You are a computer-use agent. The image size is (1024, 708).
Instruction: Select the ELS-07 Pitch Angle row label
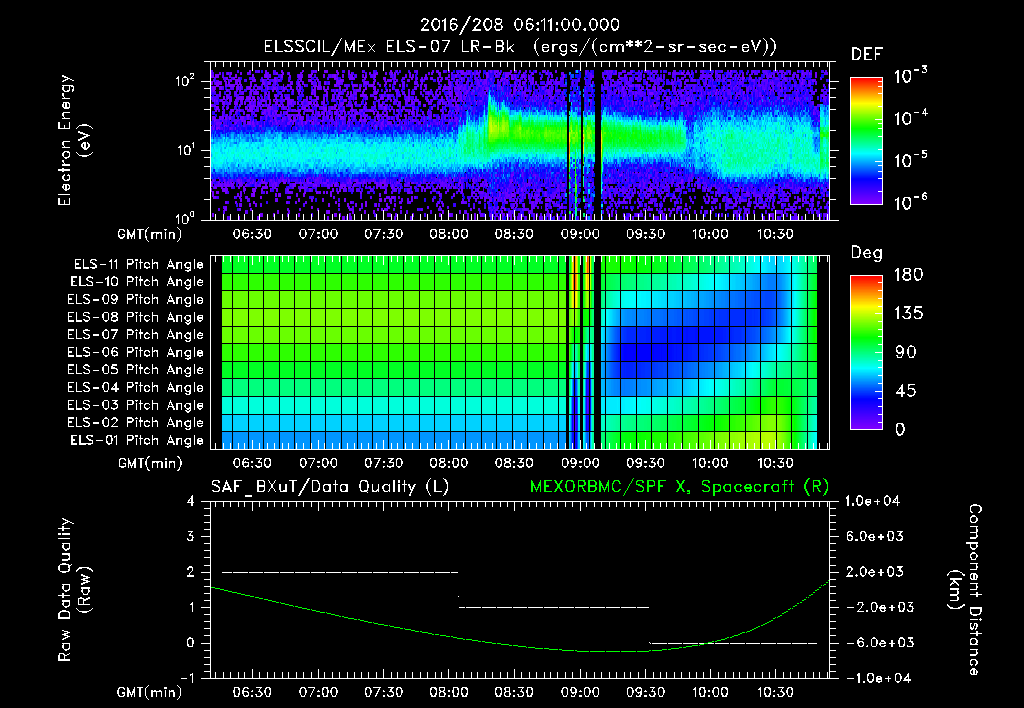(136, 335)
